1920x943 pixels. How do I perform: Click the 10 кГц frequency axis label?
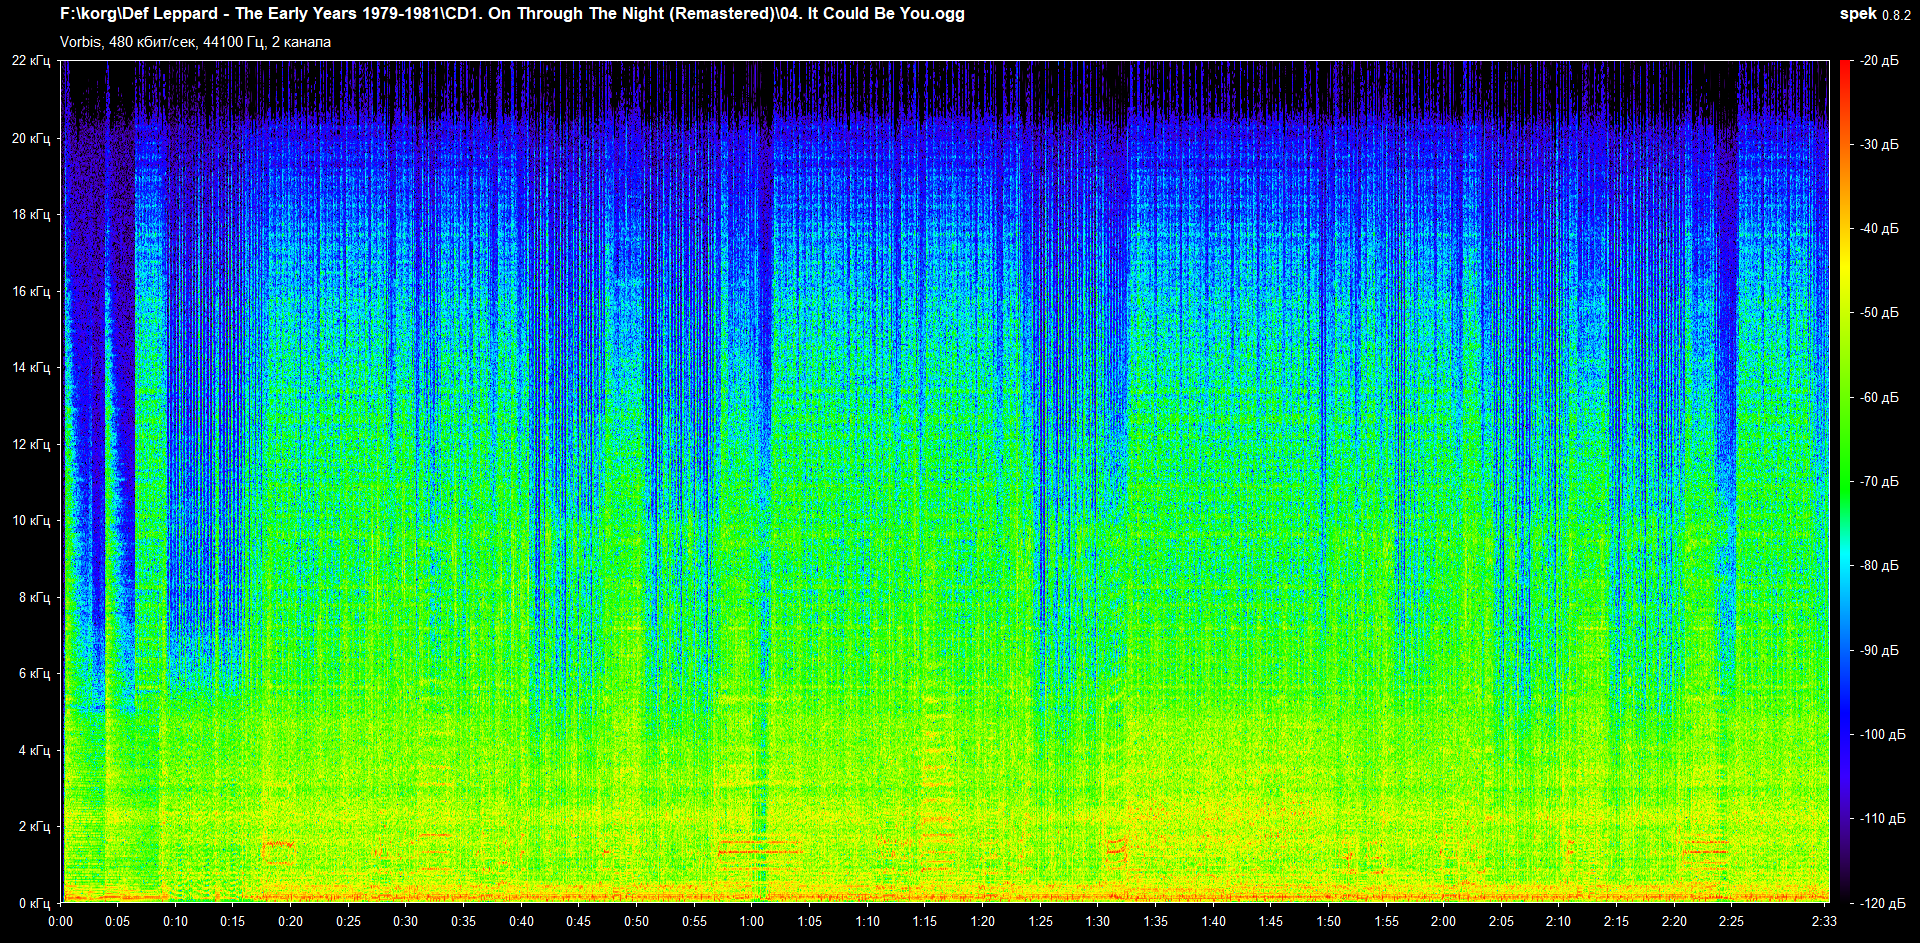point(31,521)
